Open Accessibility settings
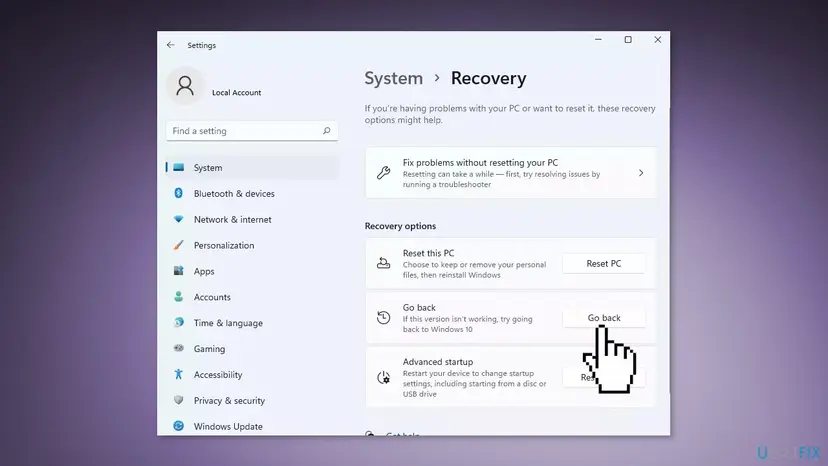 [251, 375]
